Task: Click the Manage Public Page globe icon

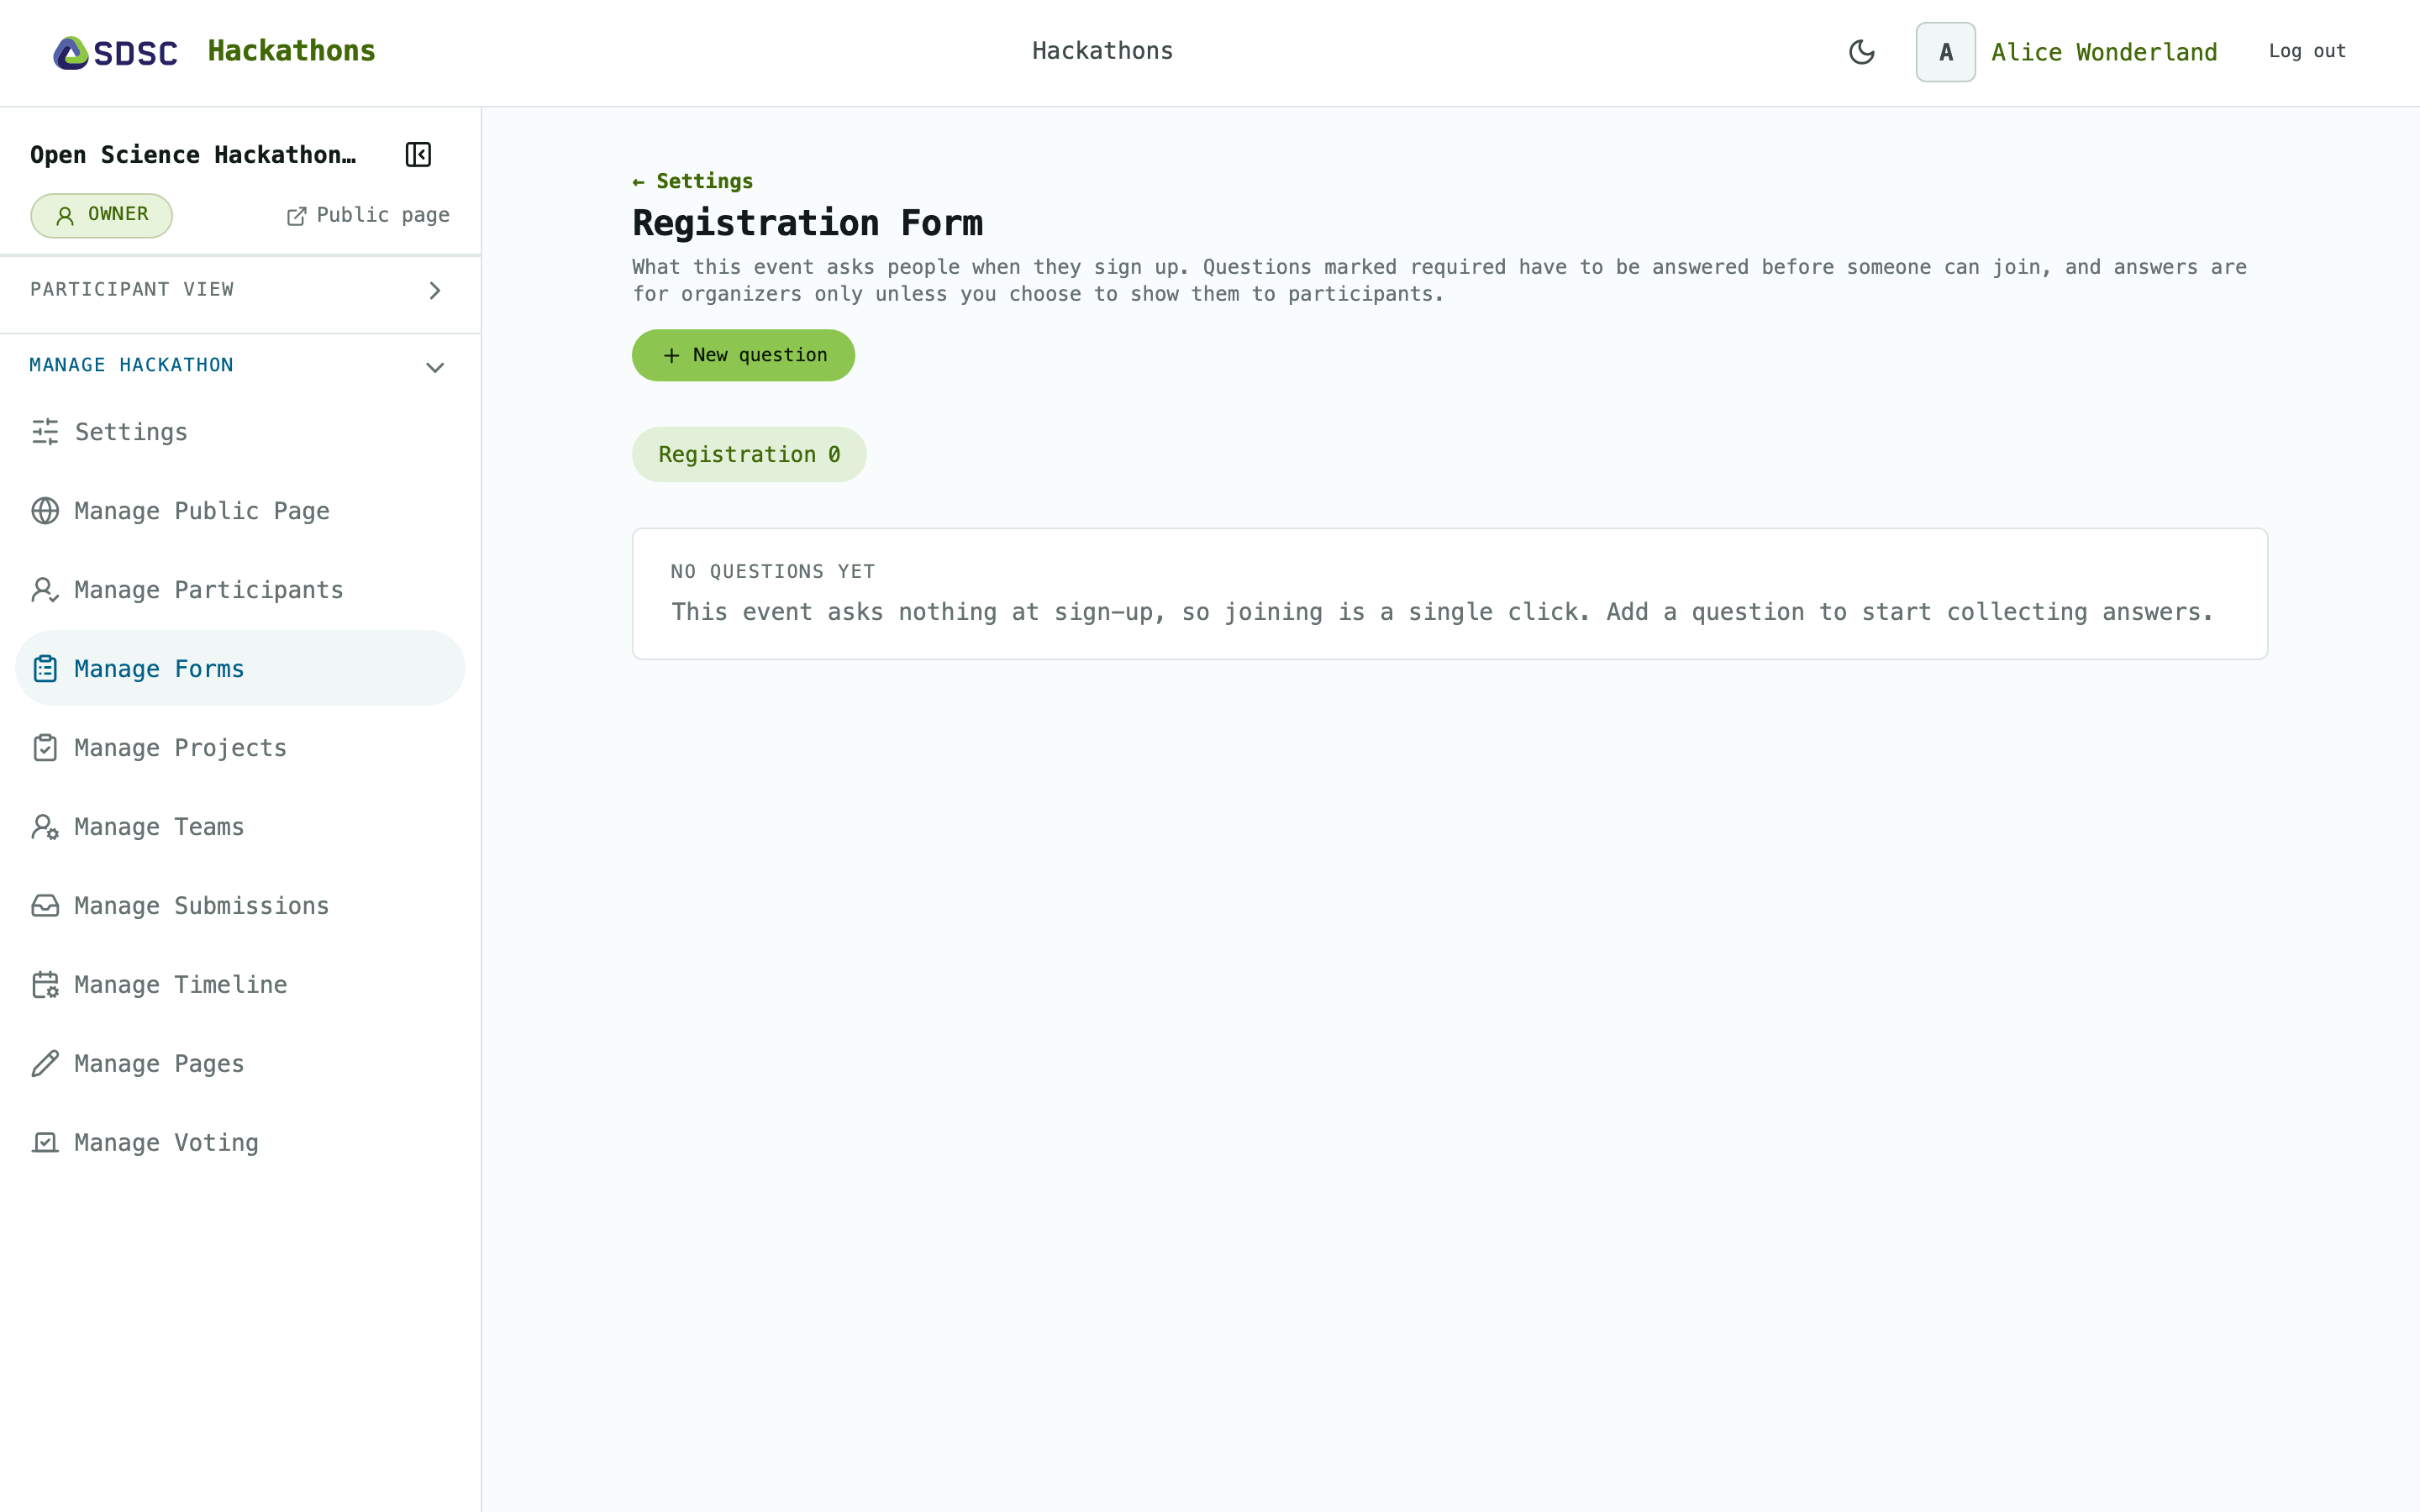Action: 45,511
